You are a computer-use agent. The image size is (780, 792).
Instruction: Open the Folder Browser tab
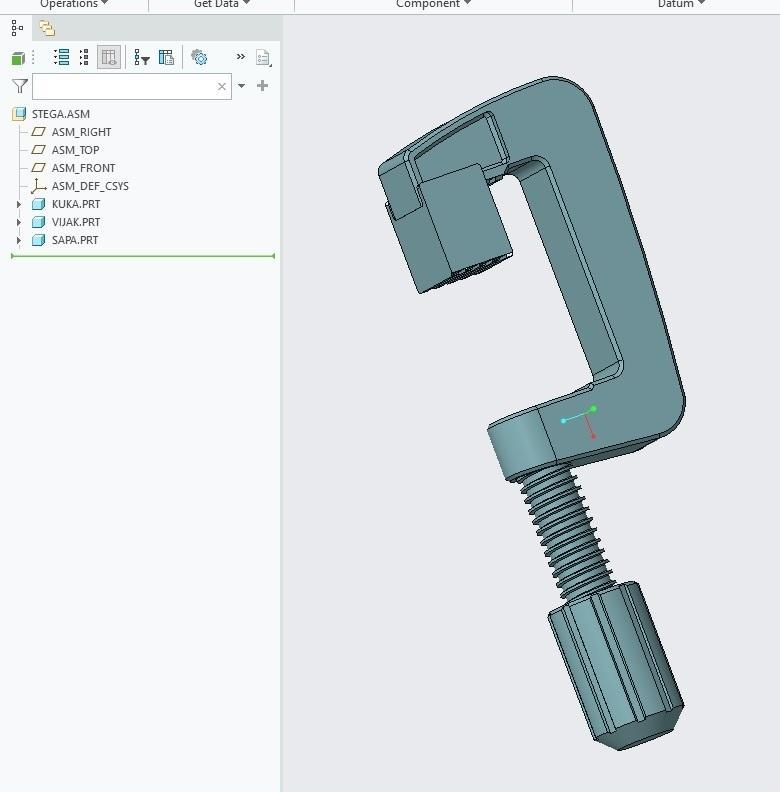coord(47,28)
